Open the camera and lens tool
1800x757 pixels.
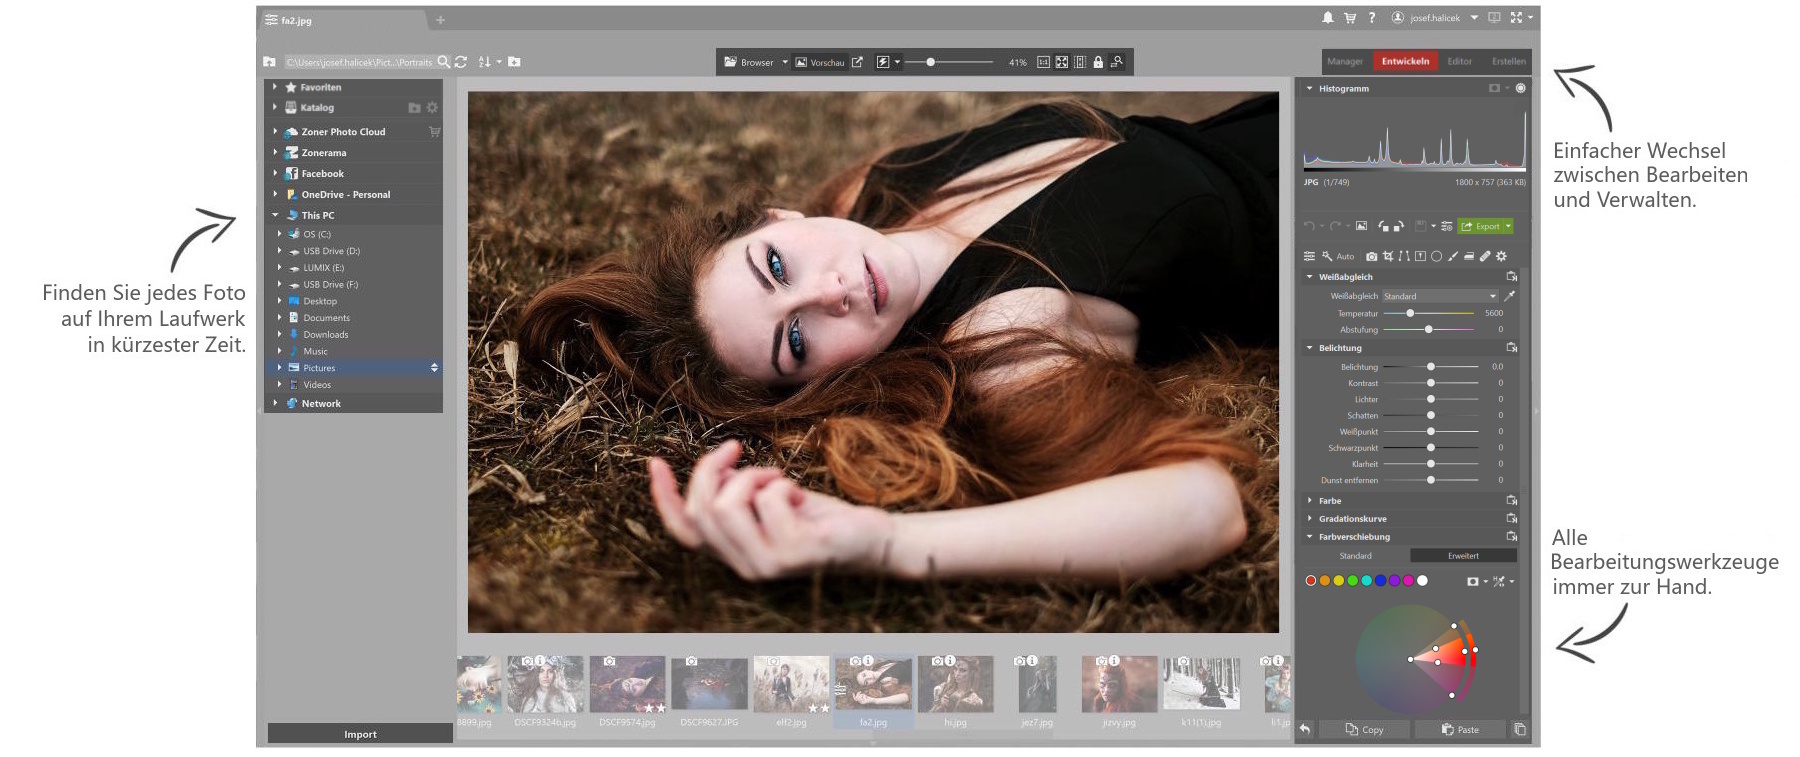[x=1371, y=256]
